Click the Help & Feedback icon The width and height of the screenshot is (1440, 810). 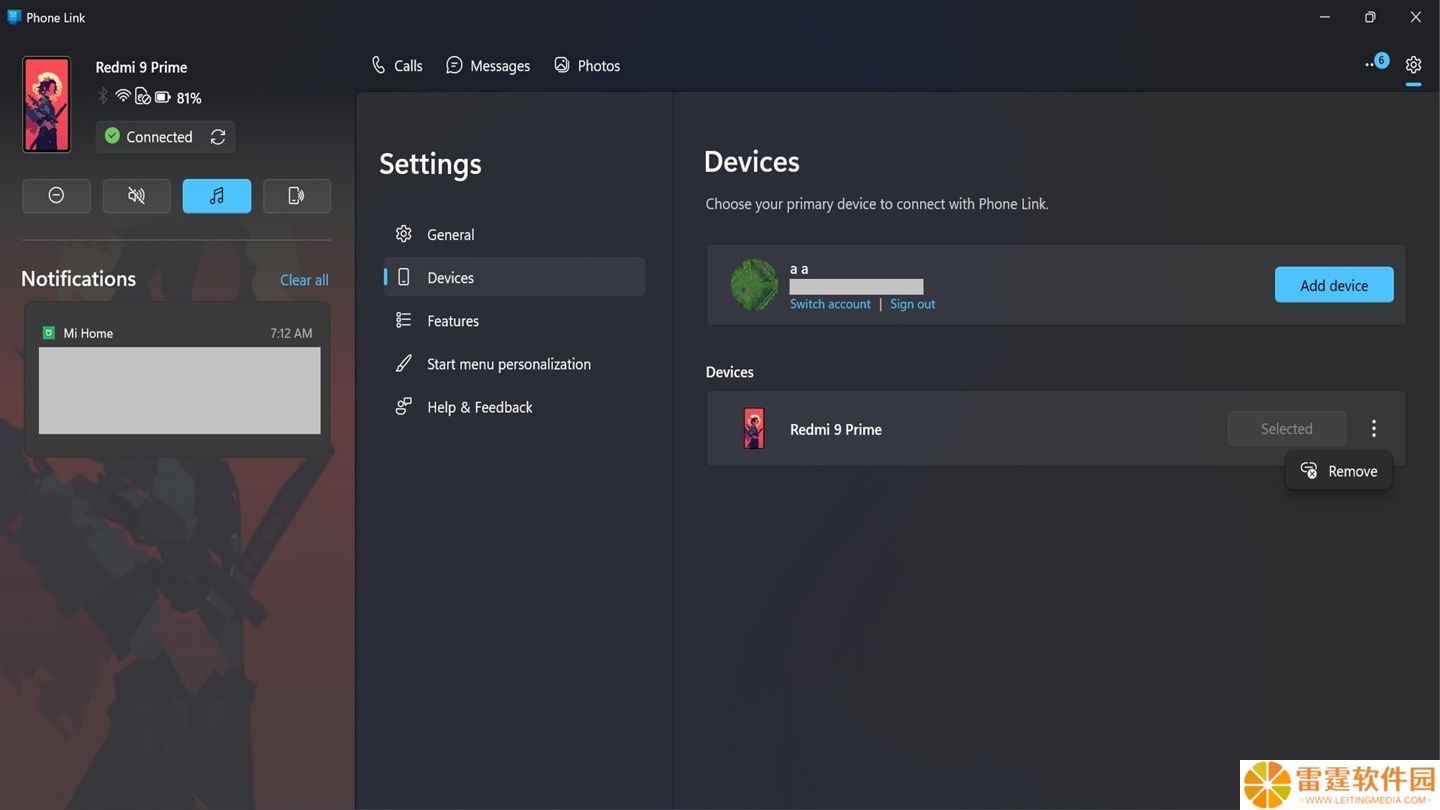(x=404, y=406)
